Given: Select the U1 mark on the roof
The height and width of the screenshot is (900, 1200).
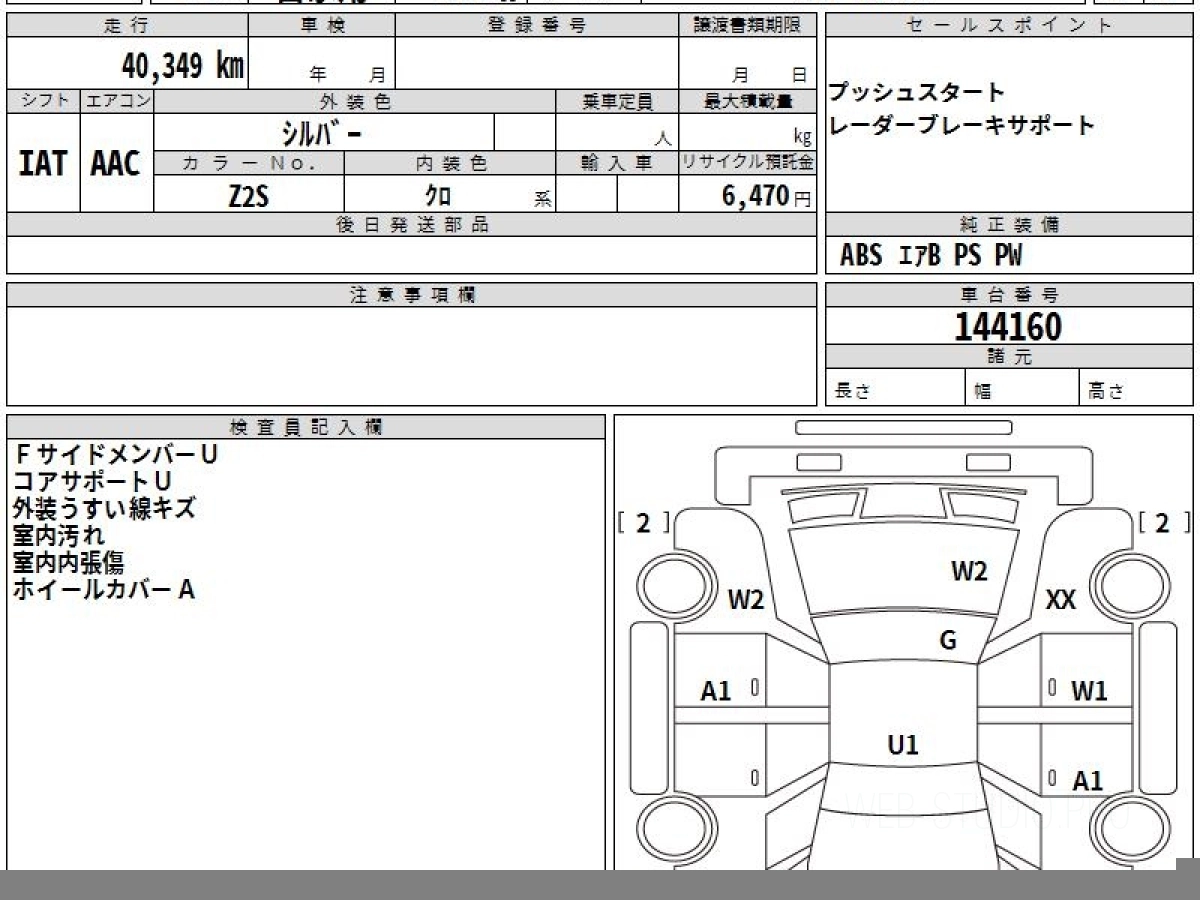Looking at the screenshot, I should click(903, 745).
